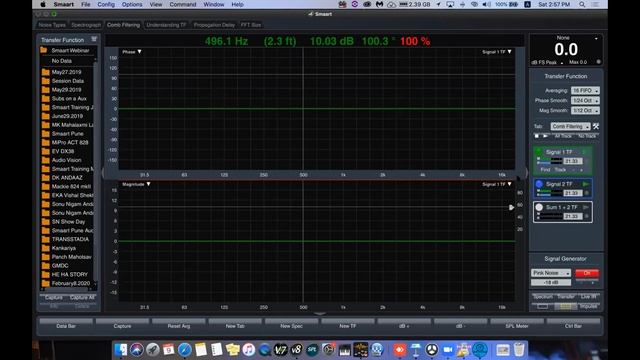Screen dimensions: 640x360
Task: Open the SPL app icon in the Dock
Action: [x=312, y=350]
